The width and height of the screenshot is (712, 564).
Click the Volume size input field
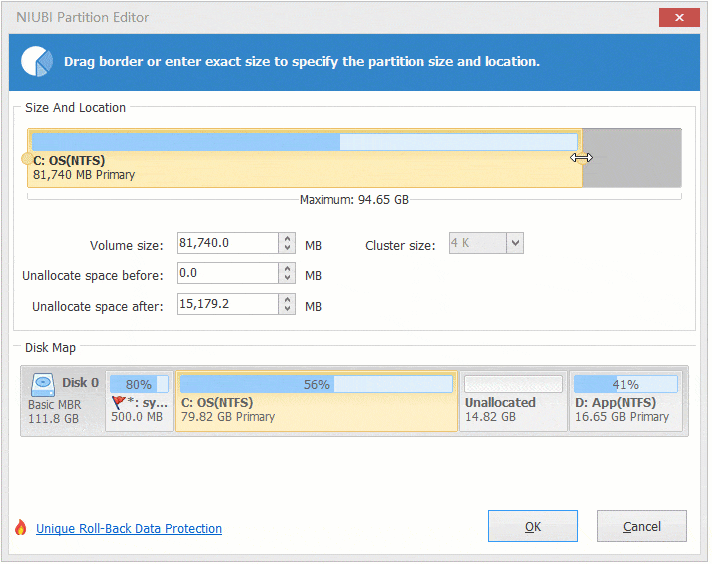tap(228, 243)
